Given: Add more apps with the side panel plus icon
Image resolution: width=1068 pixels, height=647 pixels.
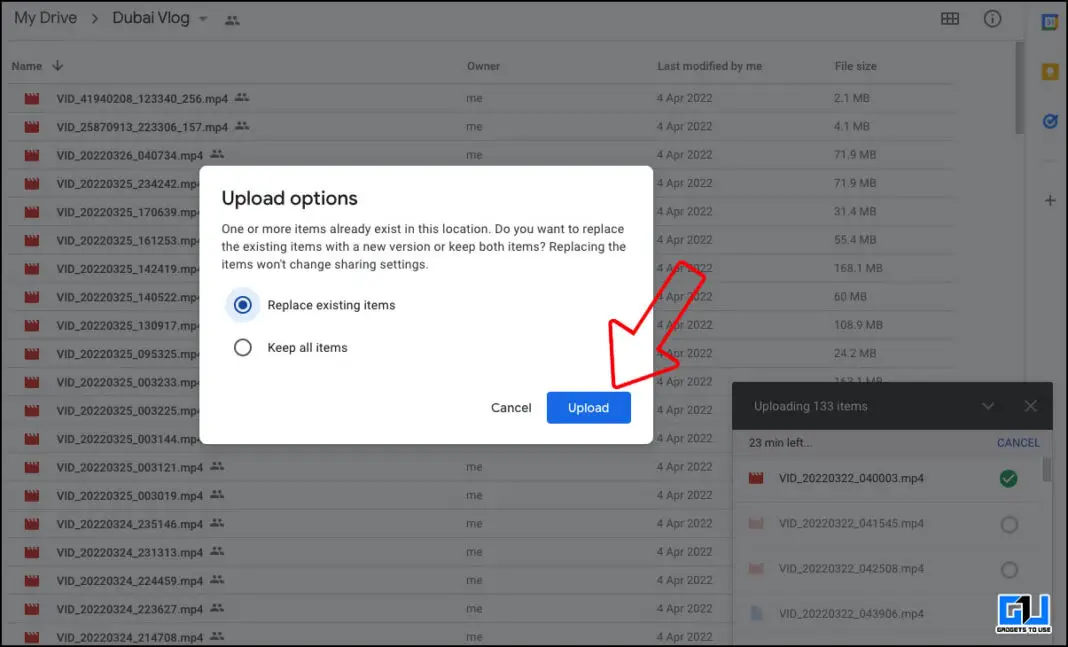Looking at the screenshot, I should (x=1050, y=199).
